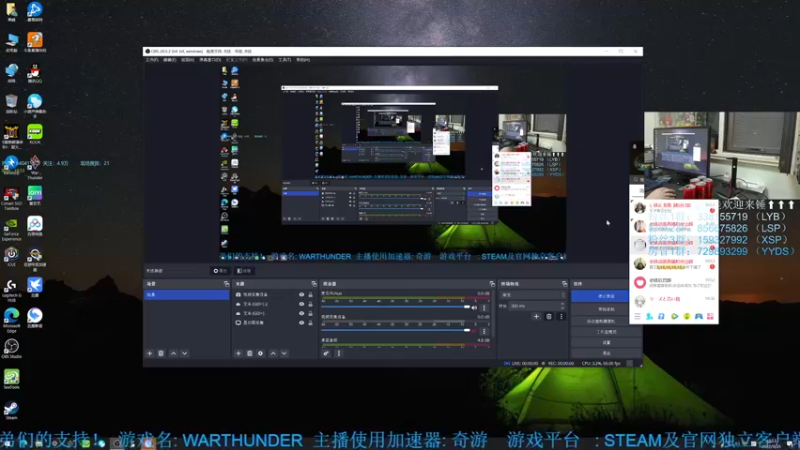The image size is (800, 450).
Task: Add a scene transition with plus icon
Action: (536, 316)
